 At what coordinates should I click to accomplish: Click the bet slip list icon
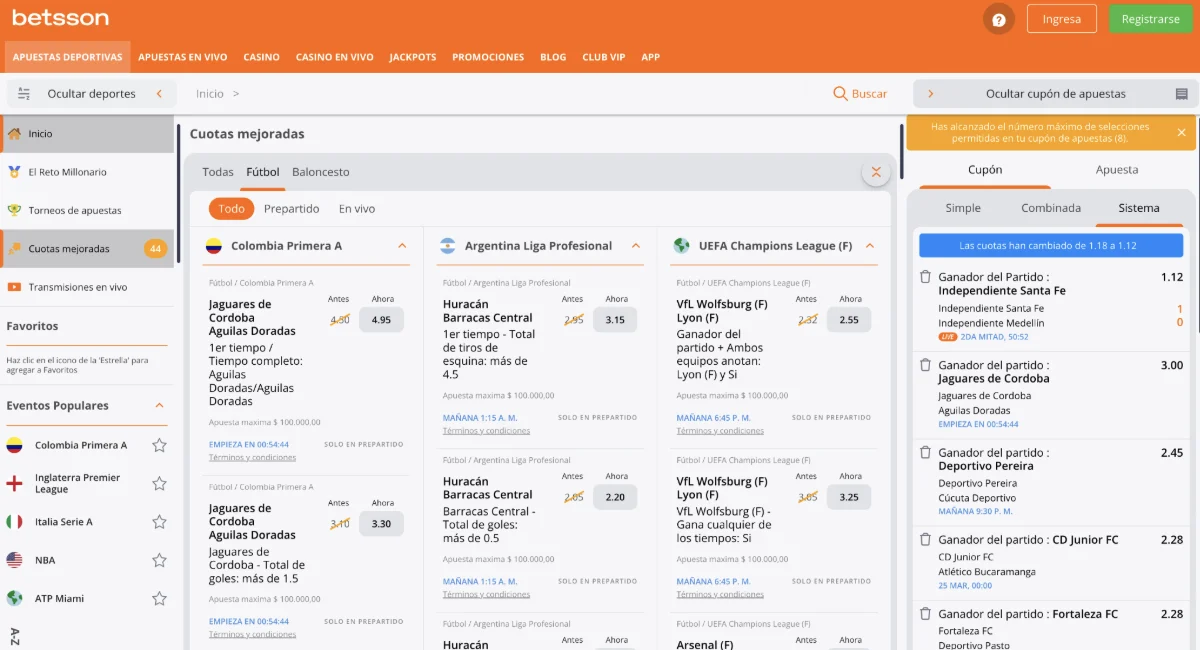tap(1181, 94)
